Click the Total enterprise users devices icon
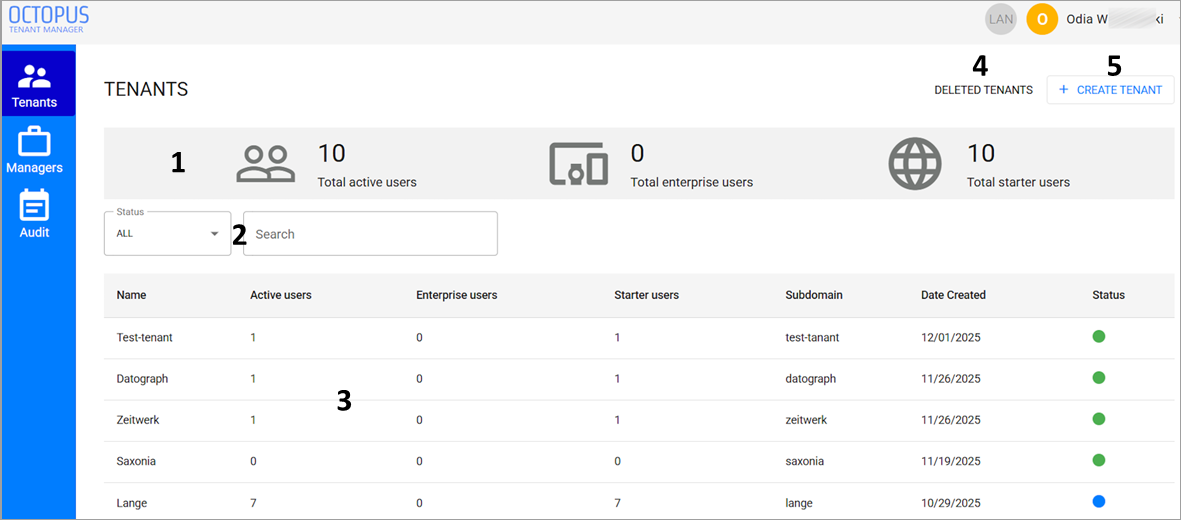The image size is (1181, 520). pyautogui.click(x=578, y=164)
